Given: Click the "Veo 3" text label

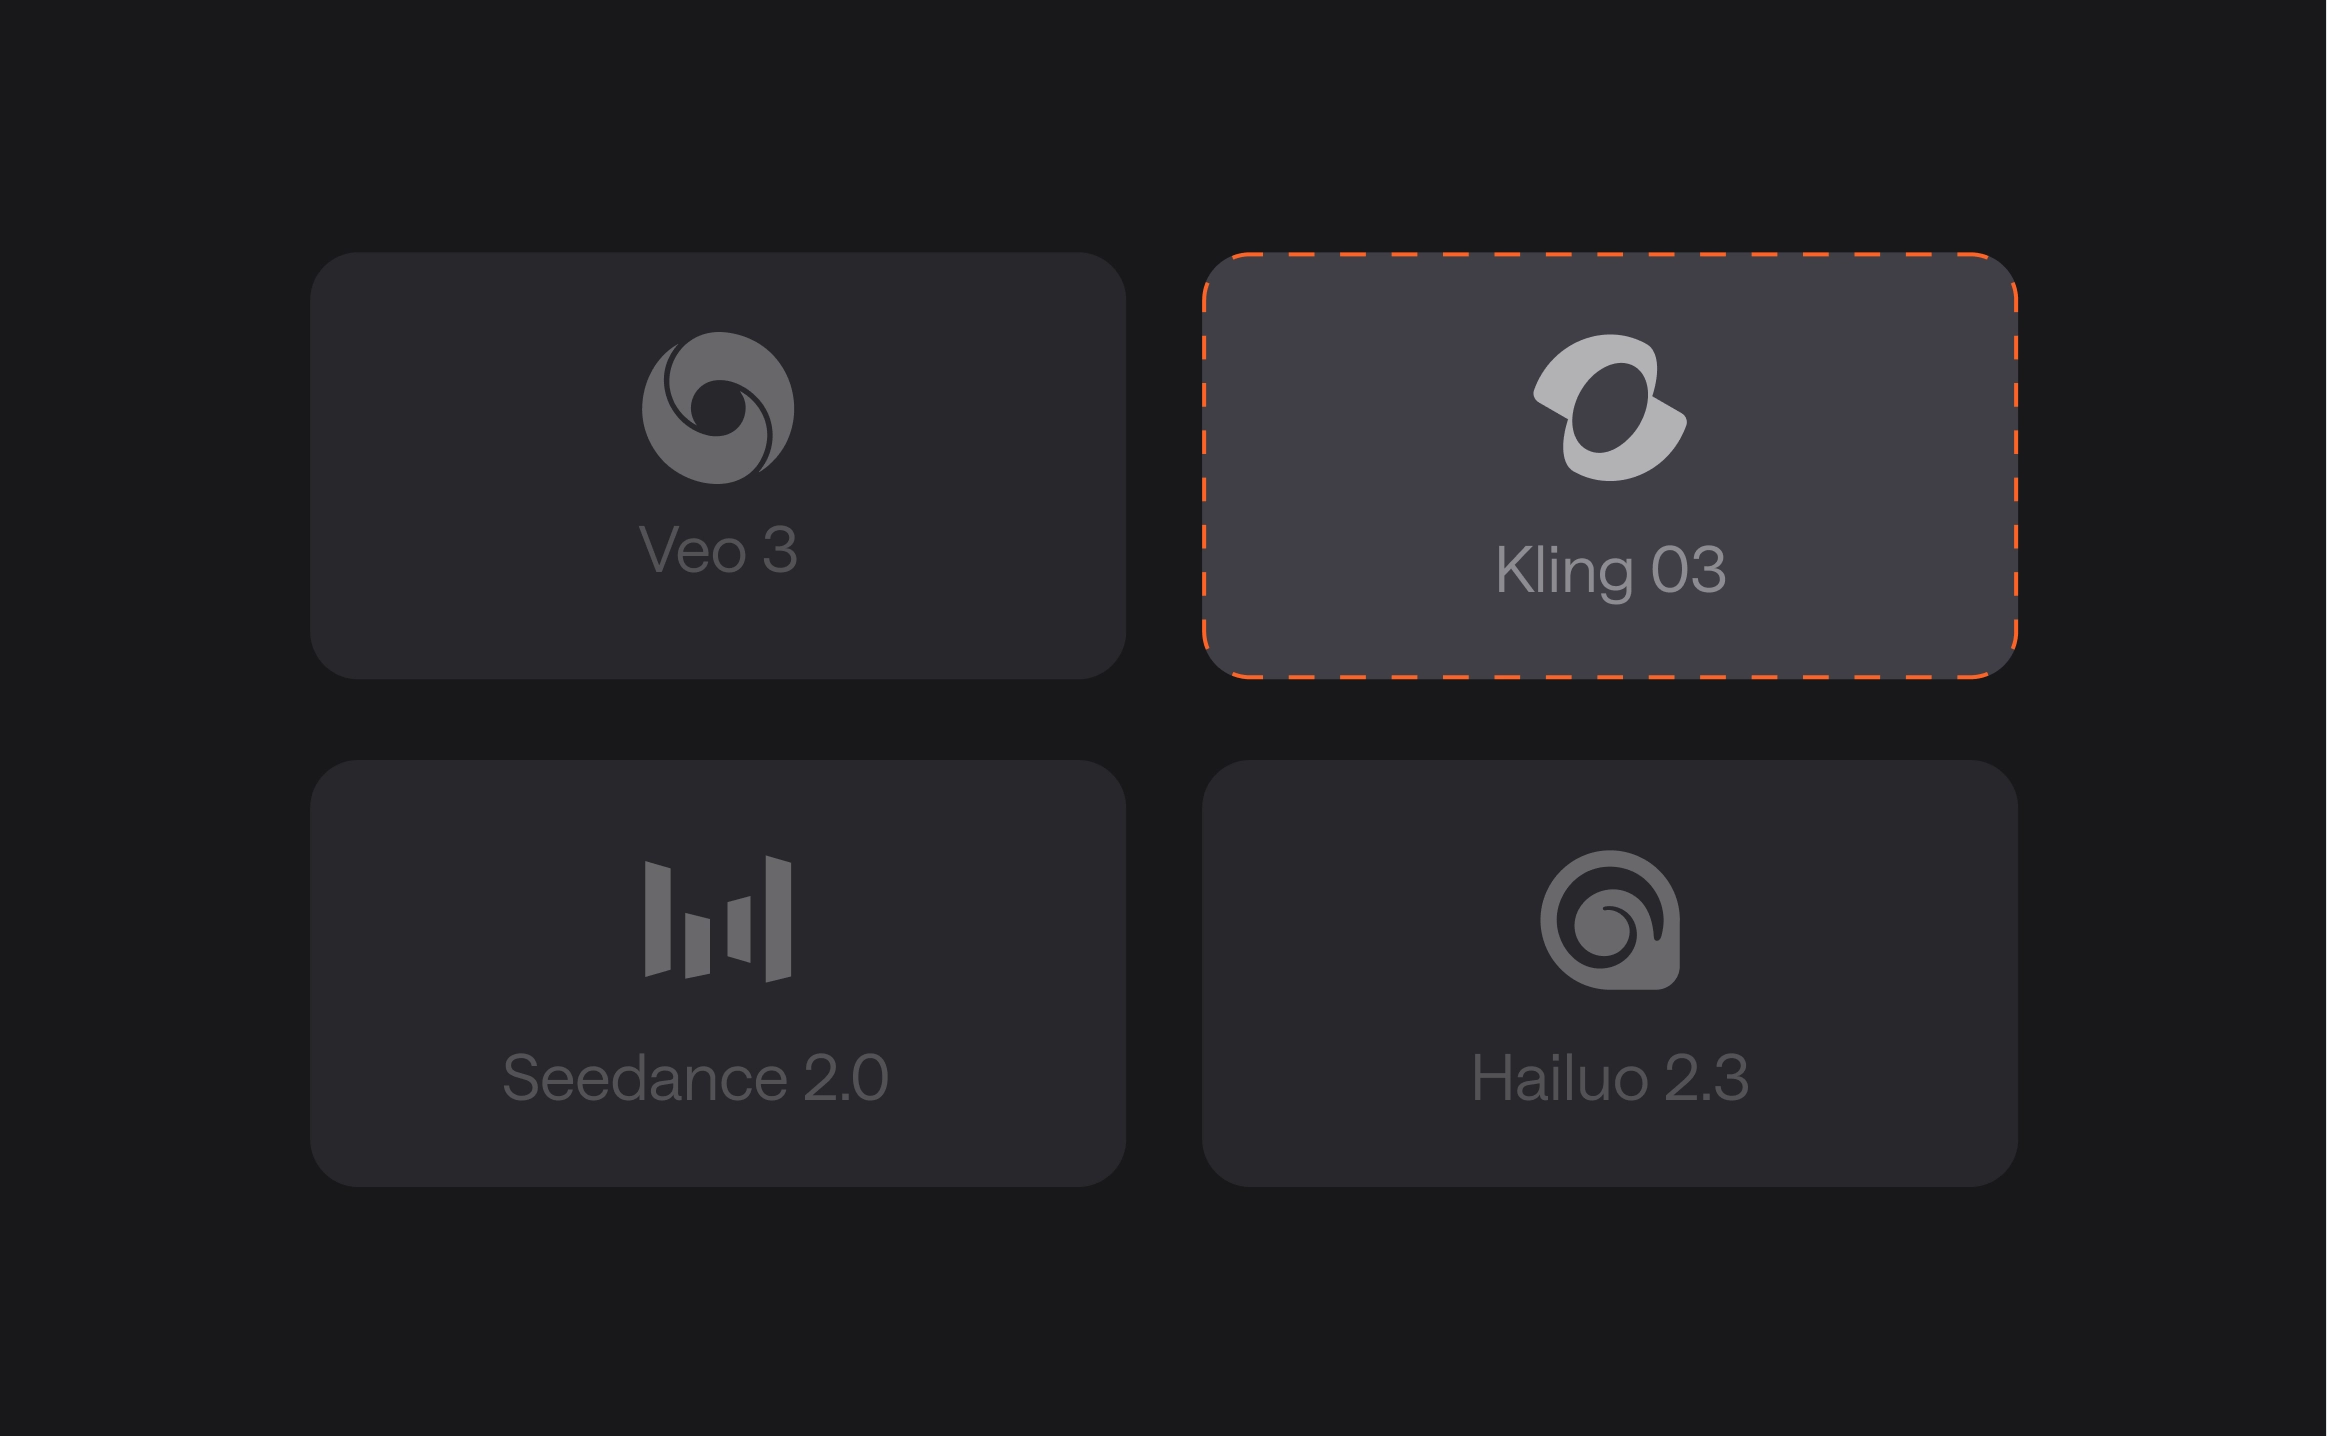Looking at the screenshot, I should click(718, 549).
